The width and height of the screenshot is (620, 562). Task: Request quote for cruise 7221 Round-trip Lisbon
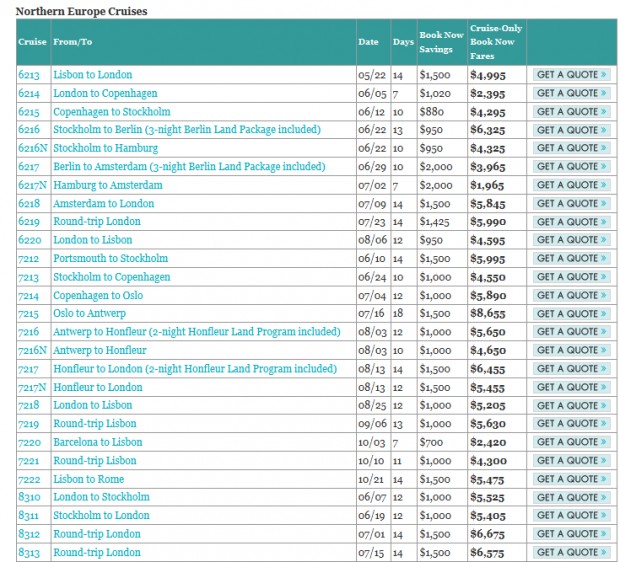pos(571,460)
